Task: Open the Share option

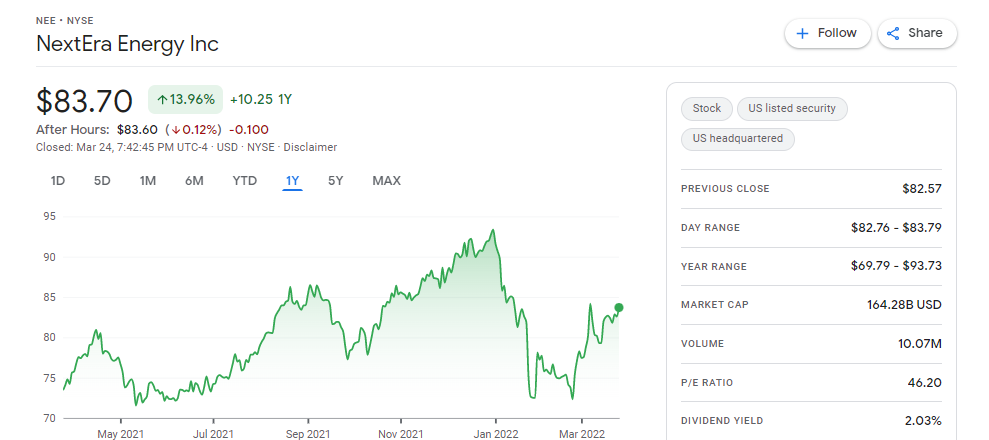Action: (917, 33)
